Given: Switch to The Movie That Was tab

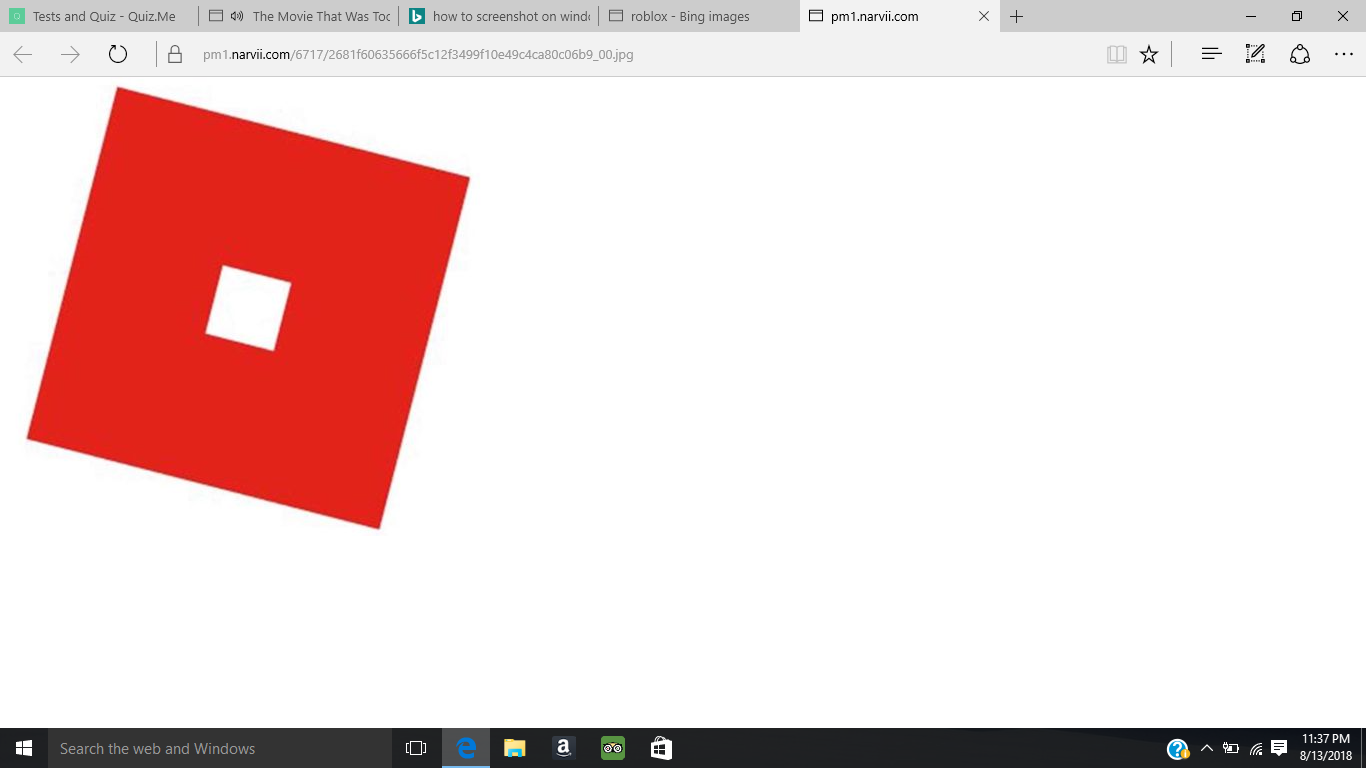Looking at the screenshot, I should (x=298, y=16).
